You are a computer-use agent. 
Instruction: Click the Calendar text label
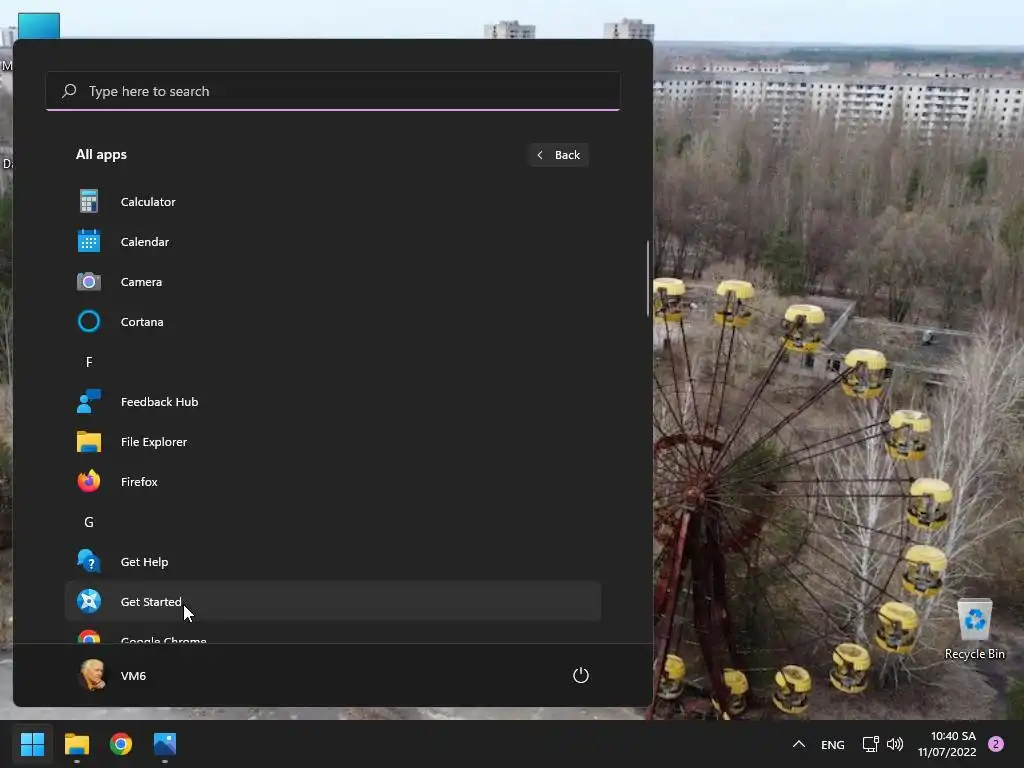[x=145, y=242]
